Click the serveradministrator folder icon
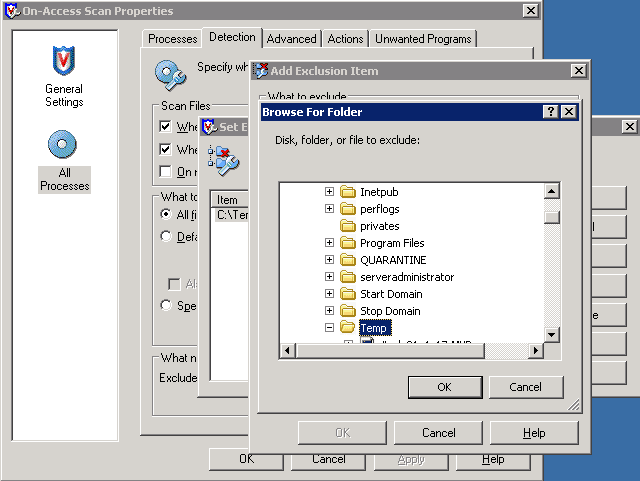 click(x=348, y=277)
